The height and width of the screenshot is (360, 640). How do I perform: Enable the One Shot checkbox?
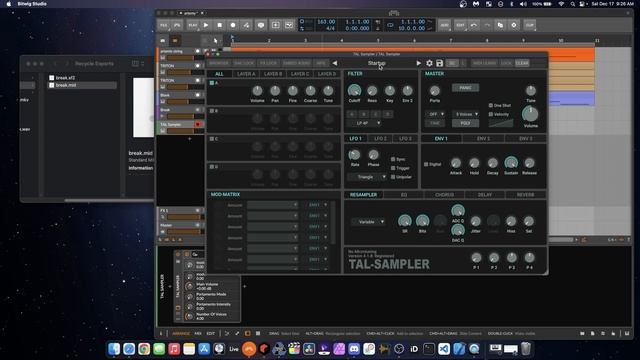coord(491,105)
